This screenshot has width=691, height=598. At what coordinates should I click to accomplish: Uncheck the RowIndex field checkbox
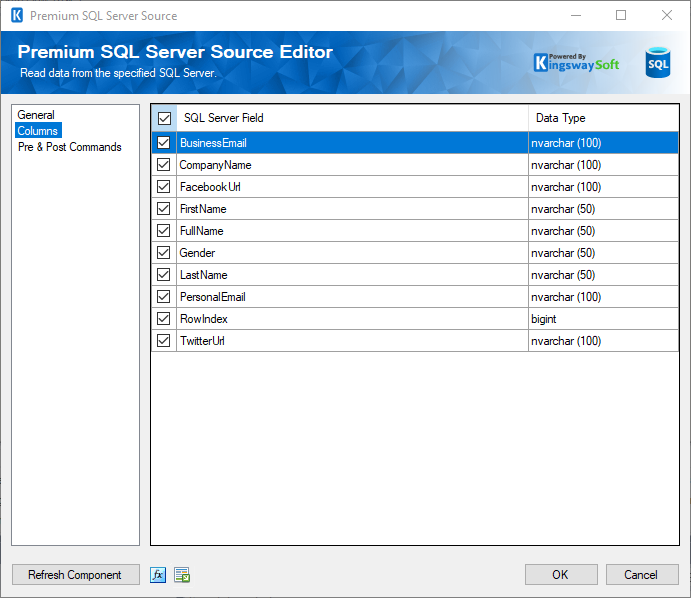pos(163,319)
